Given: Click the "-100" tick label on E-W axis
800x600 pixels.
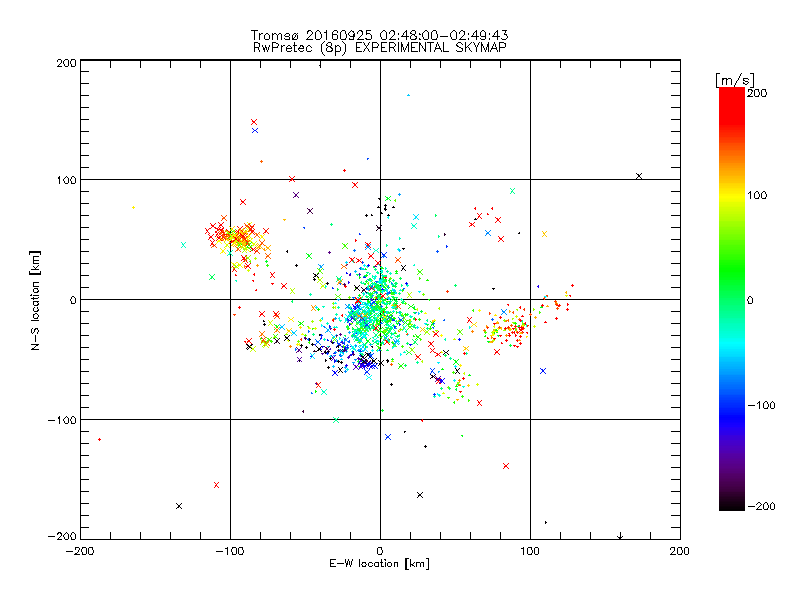Looking at the screenshot, I should click(230, 552).
